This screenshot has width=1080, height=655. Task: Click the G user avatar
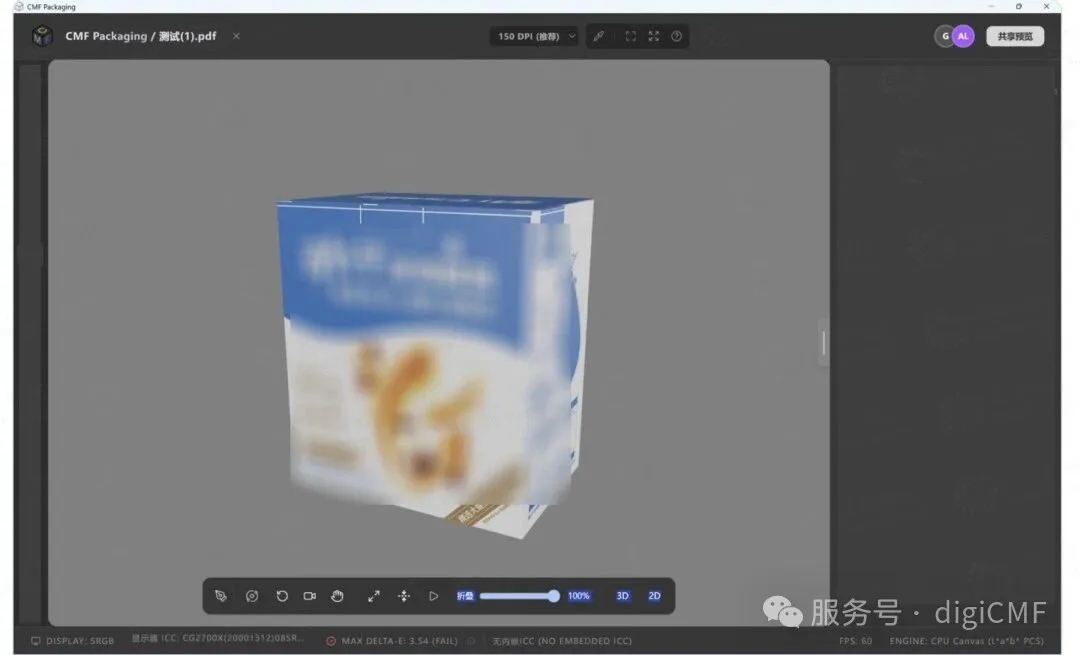(944, 37)
